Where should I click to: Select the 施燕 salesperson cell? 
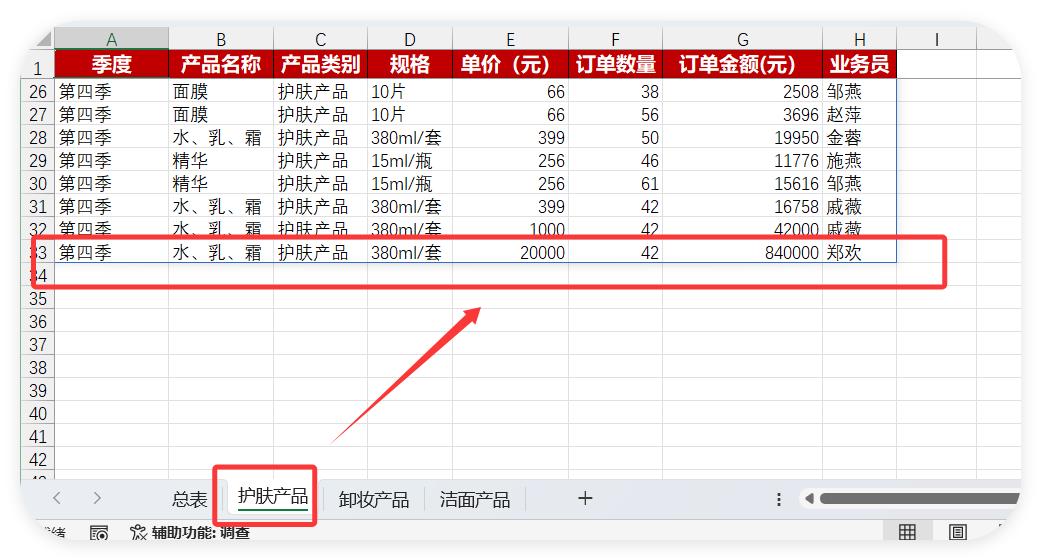click(860, 161)
